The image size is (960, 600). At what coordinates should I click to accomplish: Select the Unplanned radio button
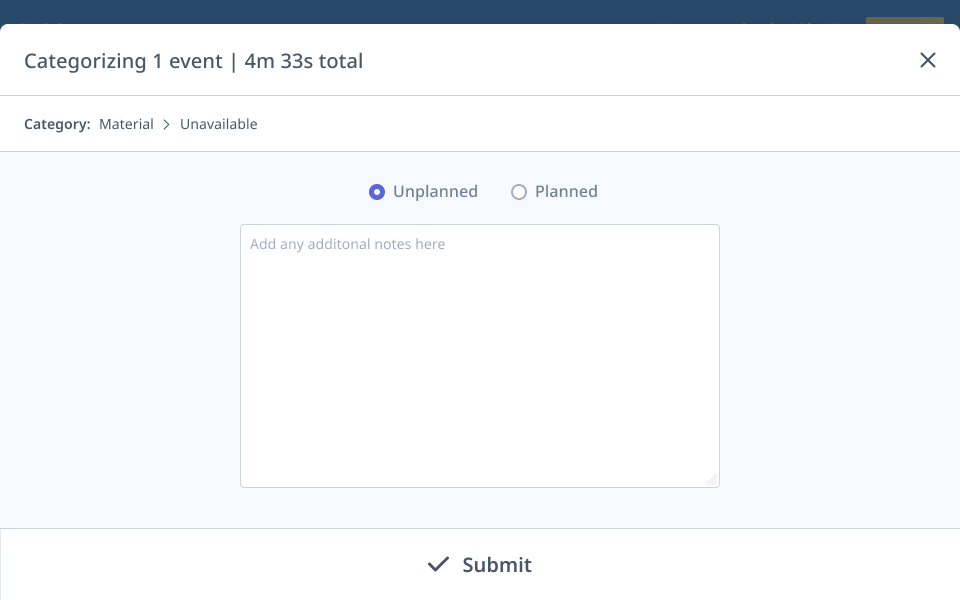point(377,192)
